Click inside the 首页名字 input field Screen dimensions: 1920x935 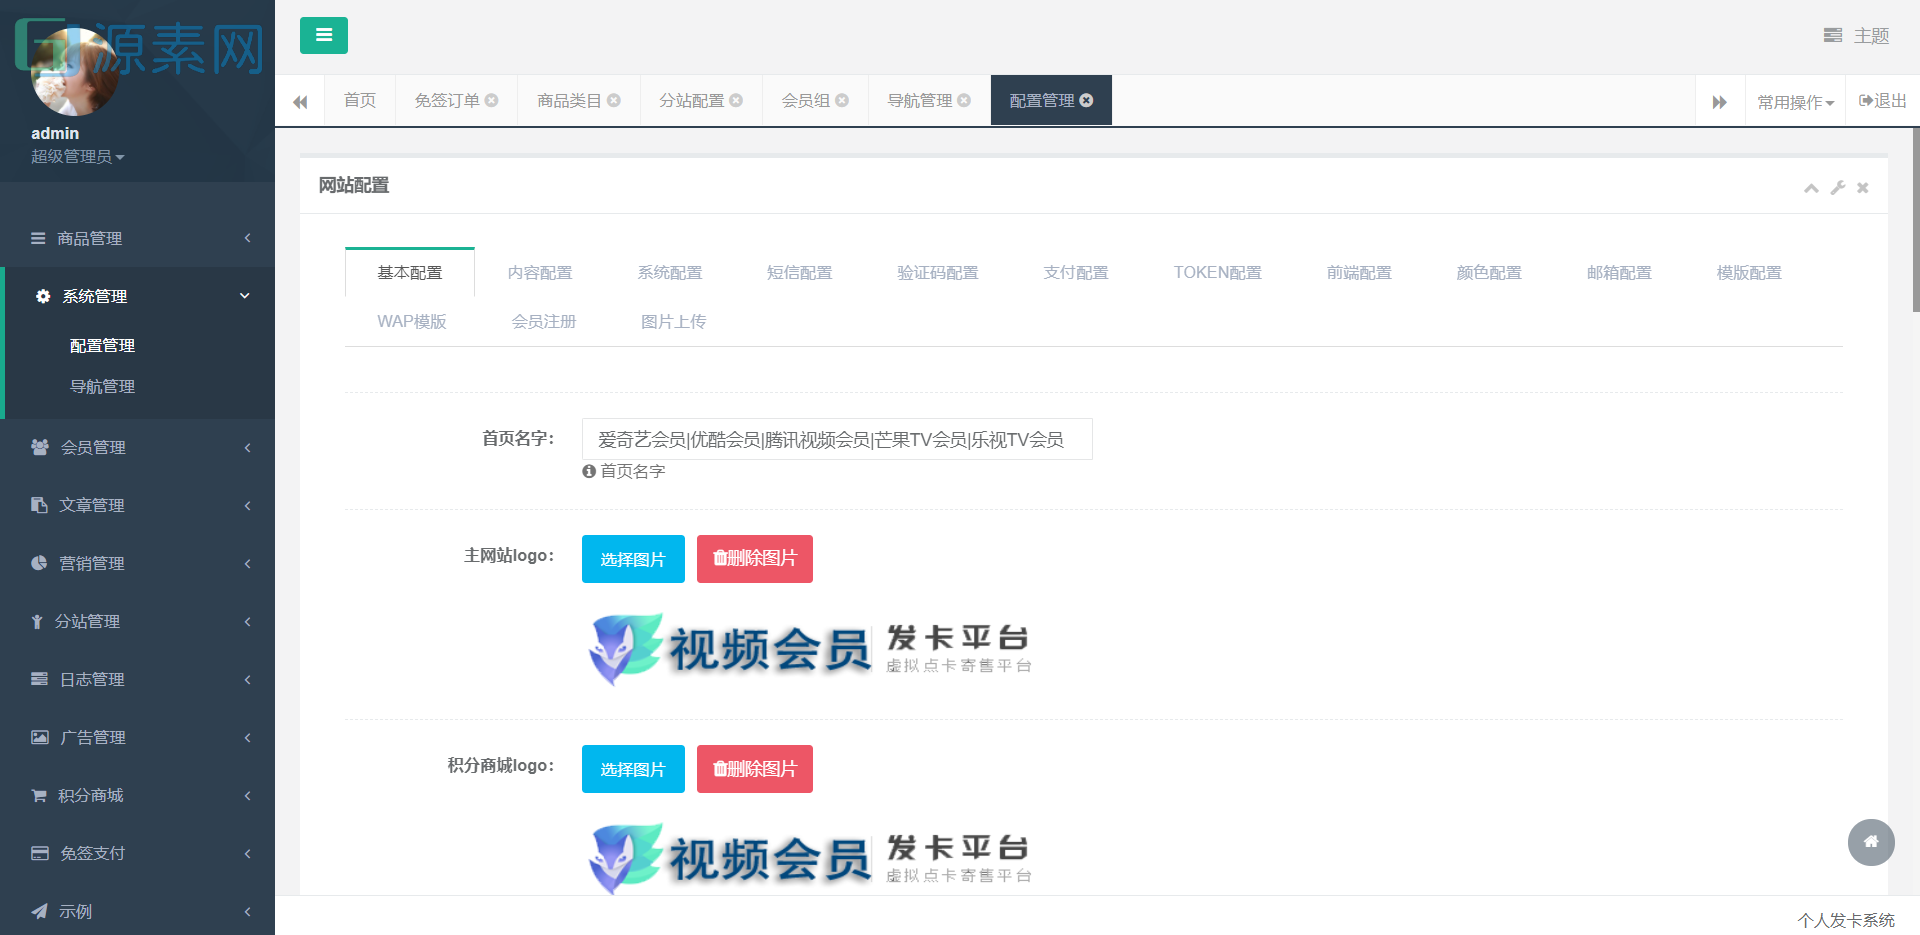point(836,439)
